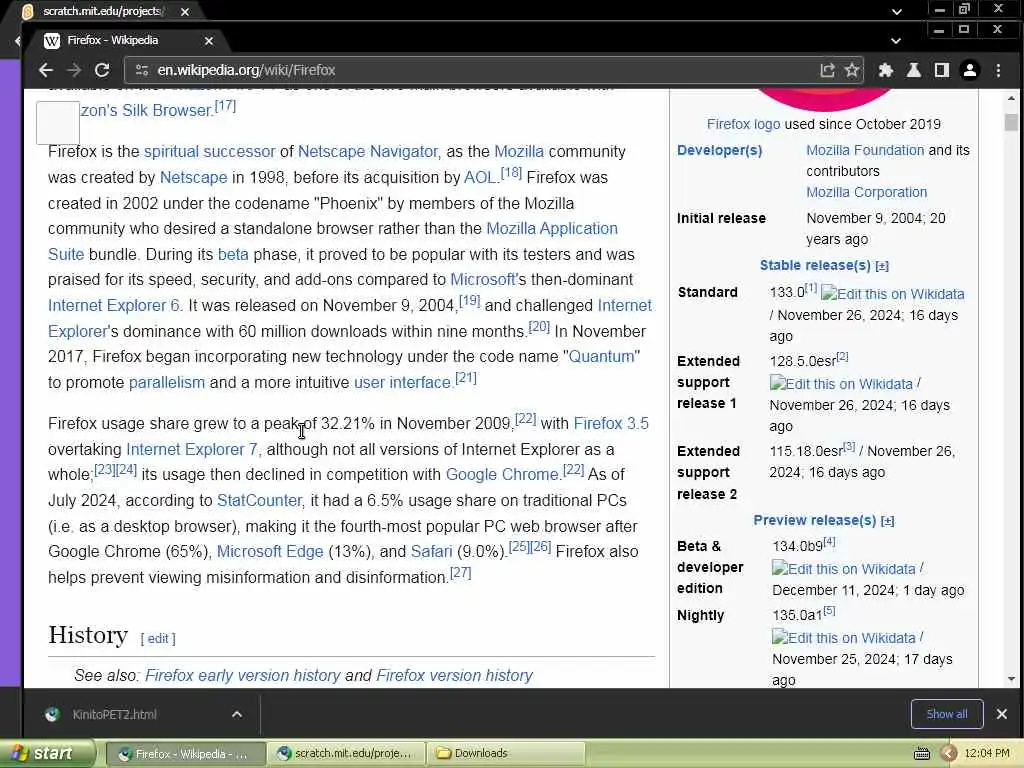This screenshot has width=1024, height=768.
Task: Click the Developer(s) infobox link
Action: click(720, 150)
